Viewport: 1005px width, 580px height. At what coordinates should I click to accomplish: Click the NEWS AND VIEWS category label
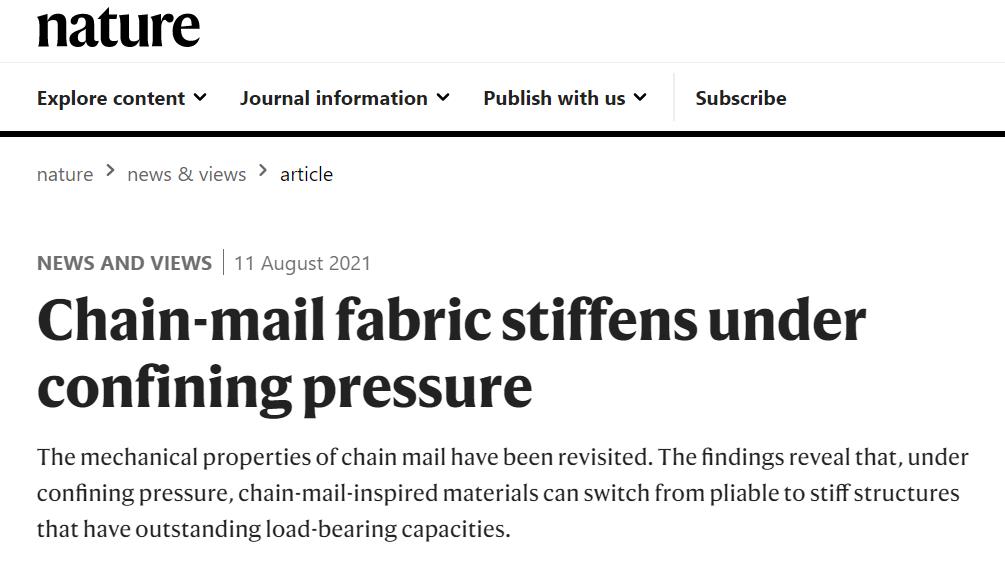click(x=124, y=263)
